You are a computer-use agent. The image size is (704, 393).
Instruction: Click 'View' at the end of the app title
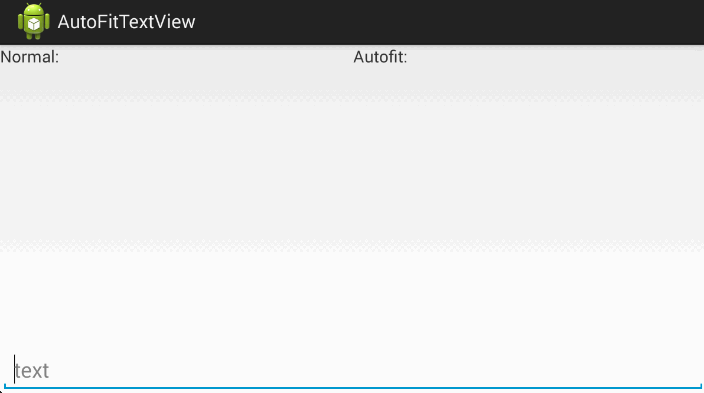176,22
